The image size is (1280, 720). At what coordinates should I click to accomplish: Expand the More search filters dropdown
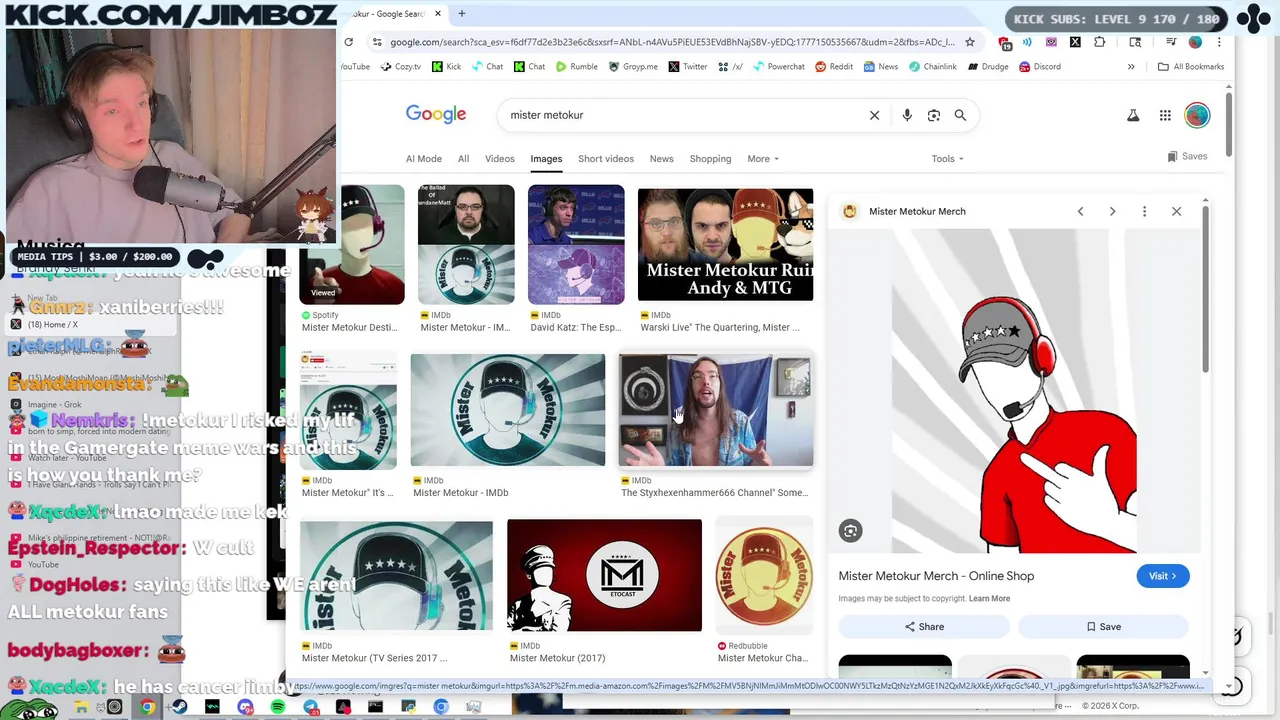coord(763,159)
